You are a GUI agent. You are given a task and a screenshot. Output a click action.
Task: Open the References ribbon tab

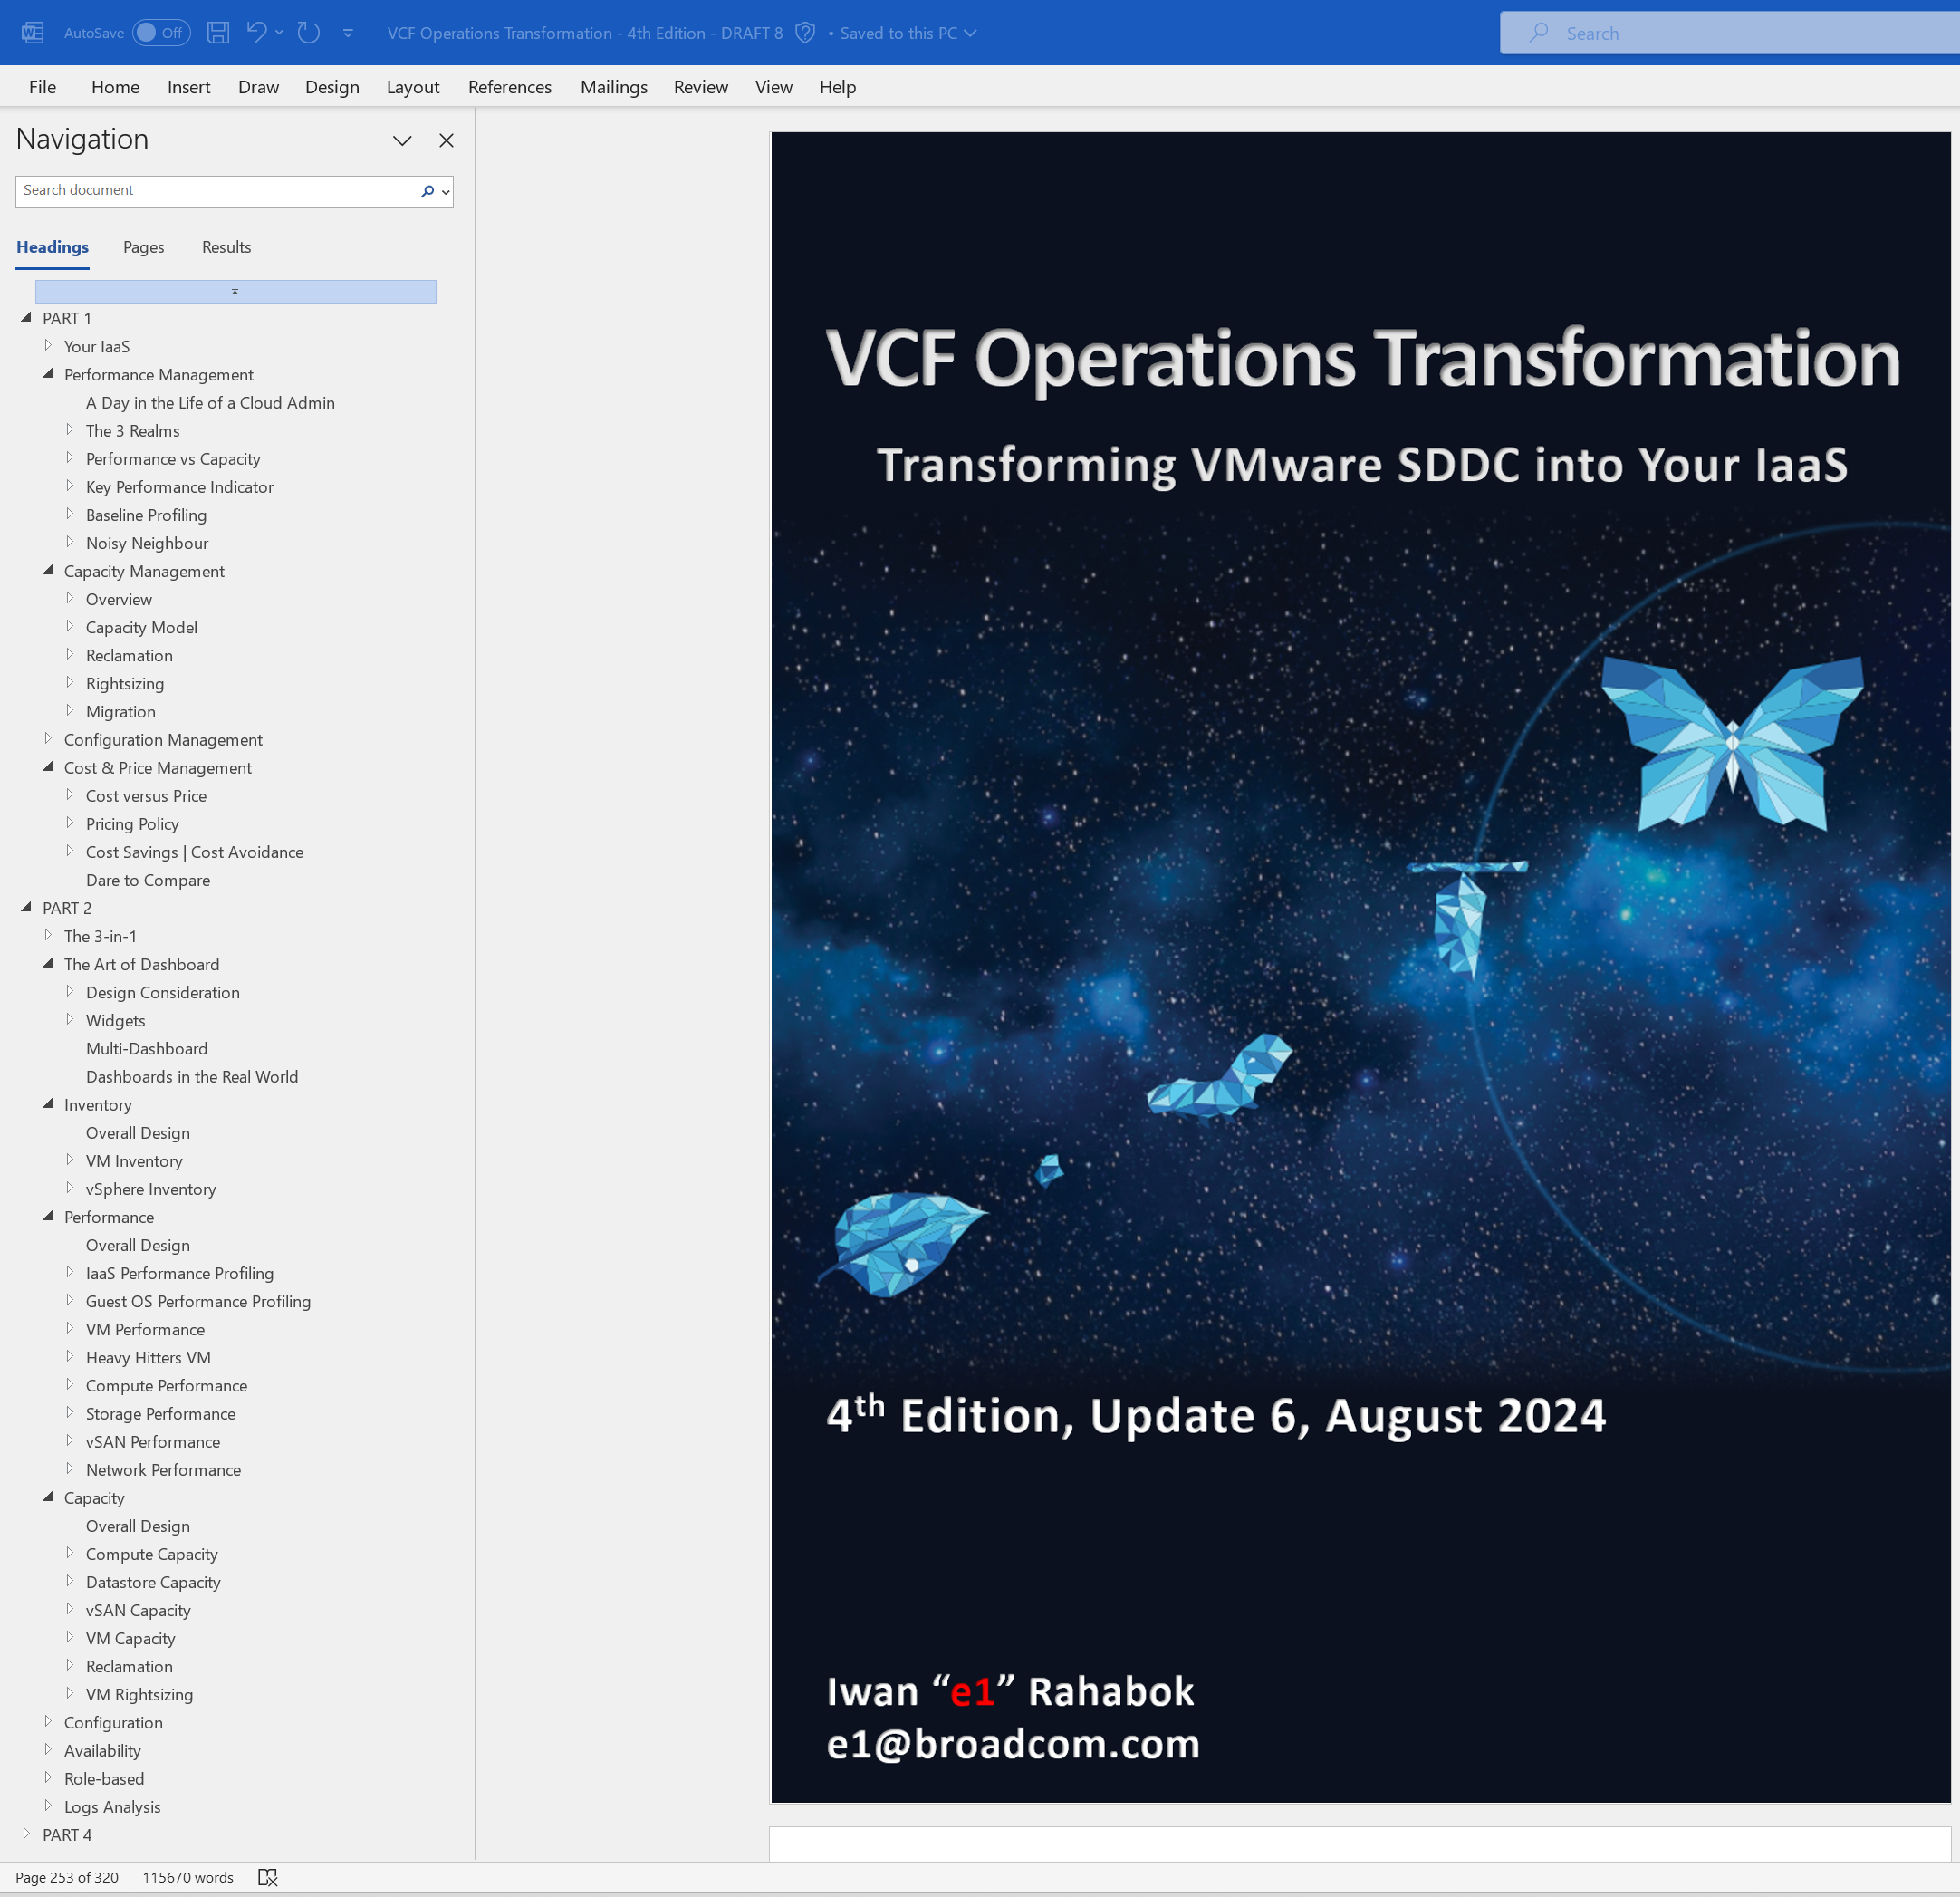pos(509,87)
